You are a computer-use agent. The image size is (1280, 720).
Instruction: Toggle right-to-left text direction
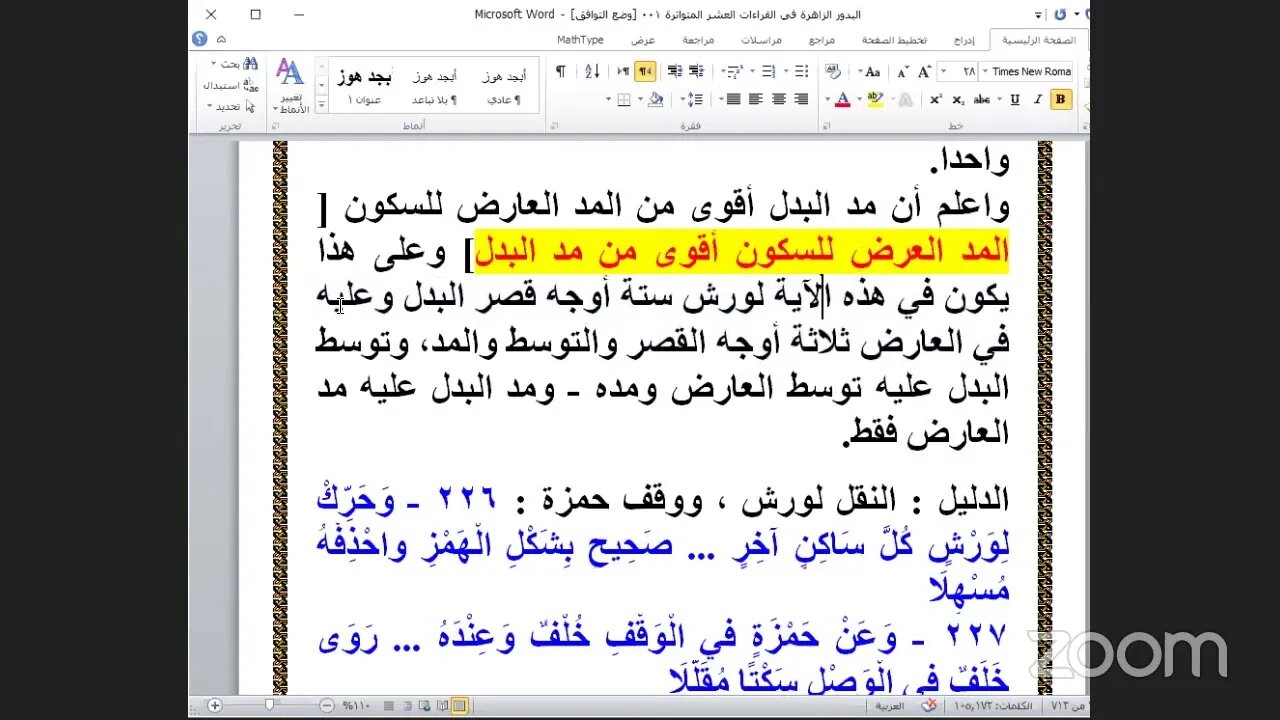(645, 71)
